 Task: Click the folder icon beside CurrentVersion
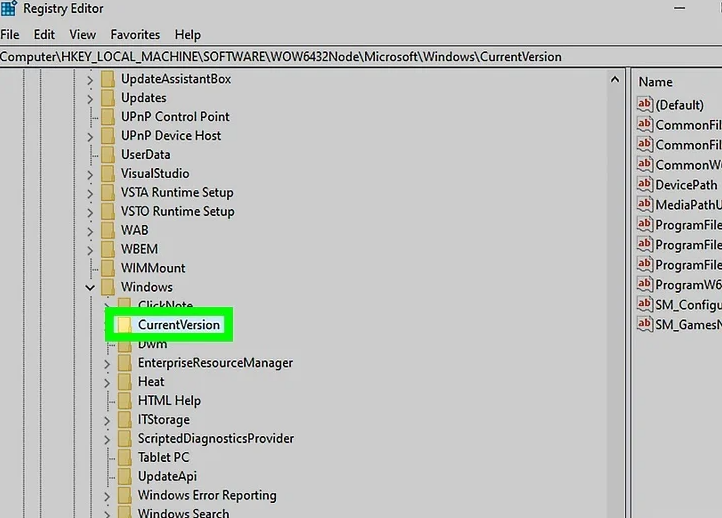124,325
